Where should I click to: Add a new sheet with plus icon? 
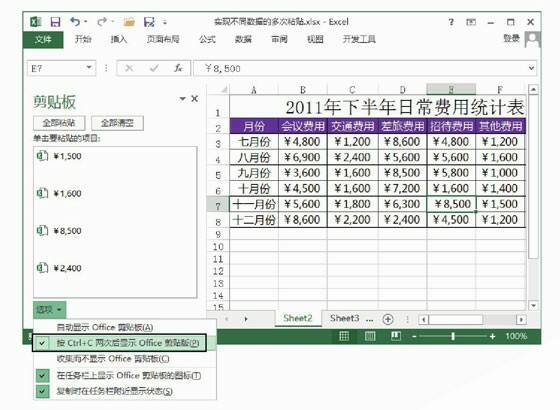tap(388, 319)
